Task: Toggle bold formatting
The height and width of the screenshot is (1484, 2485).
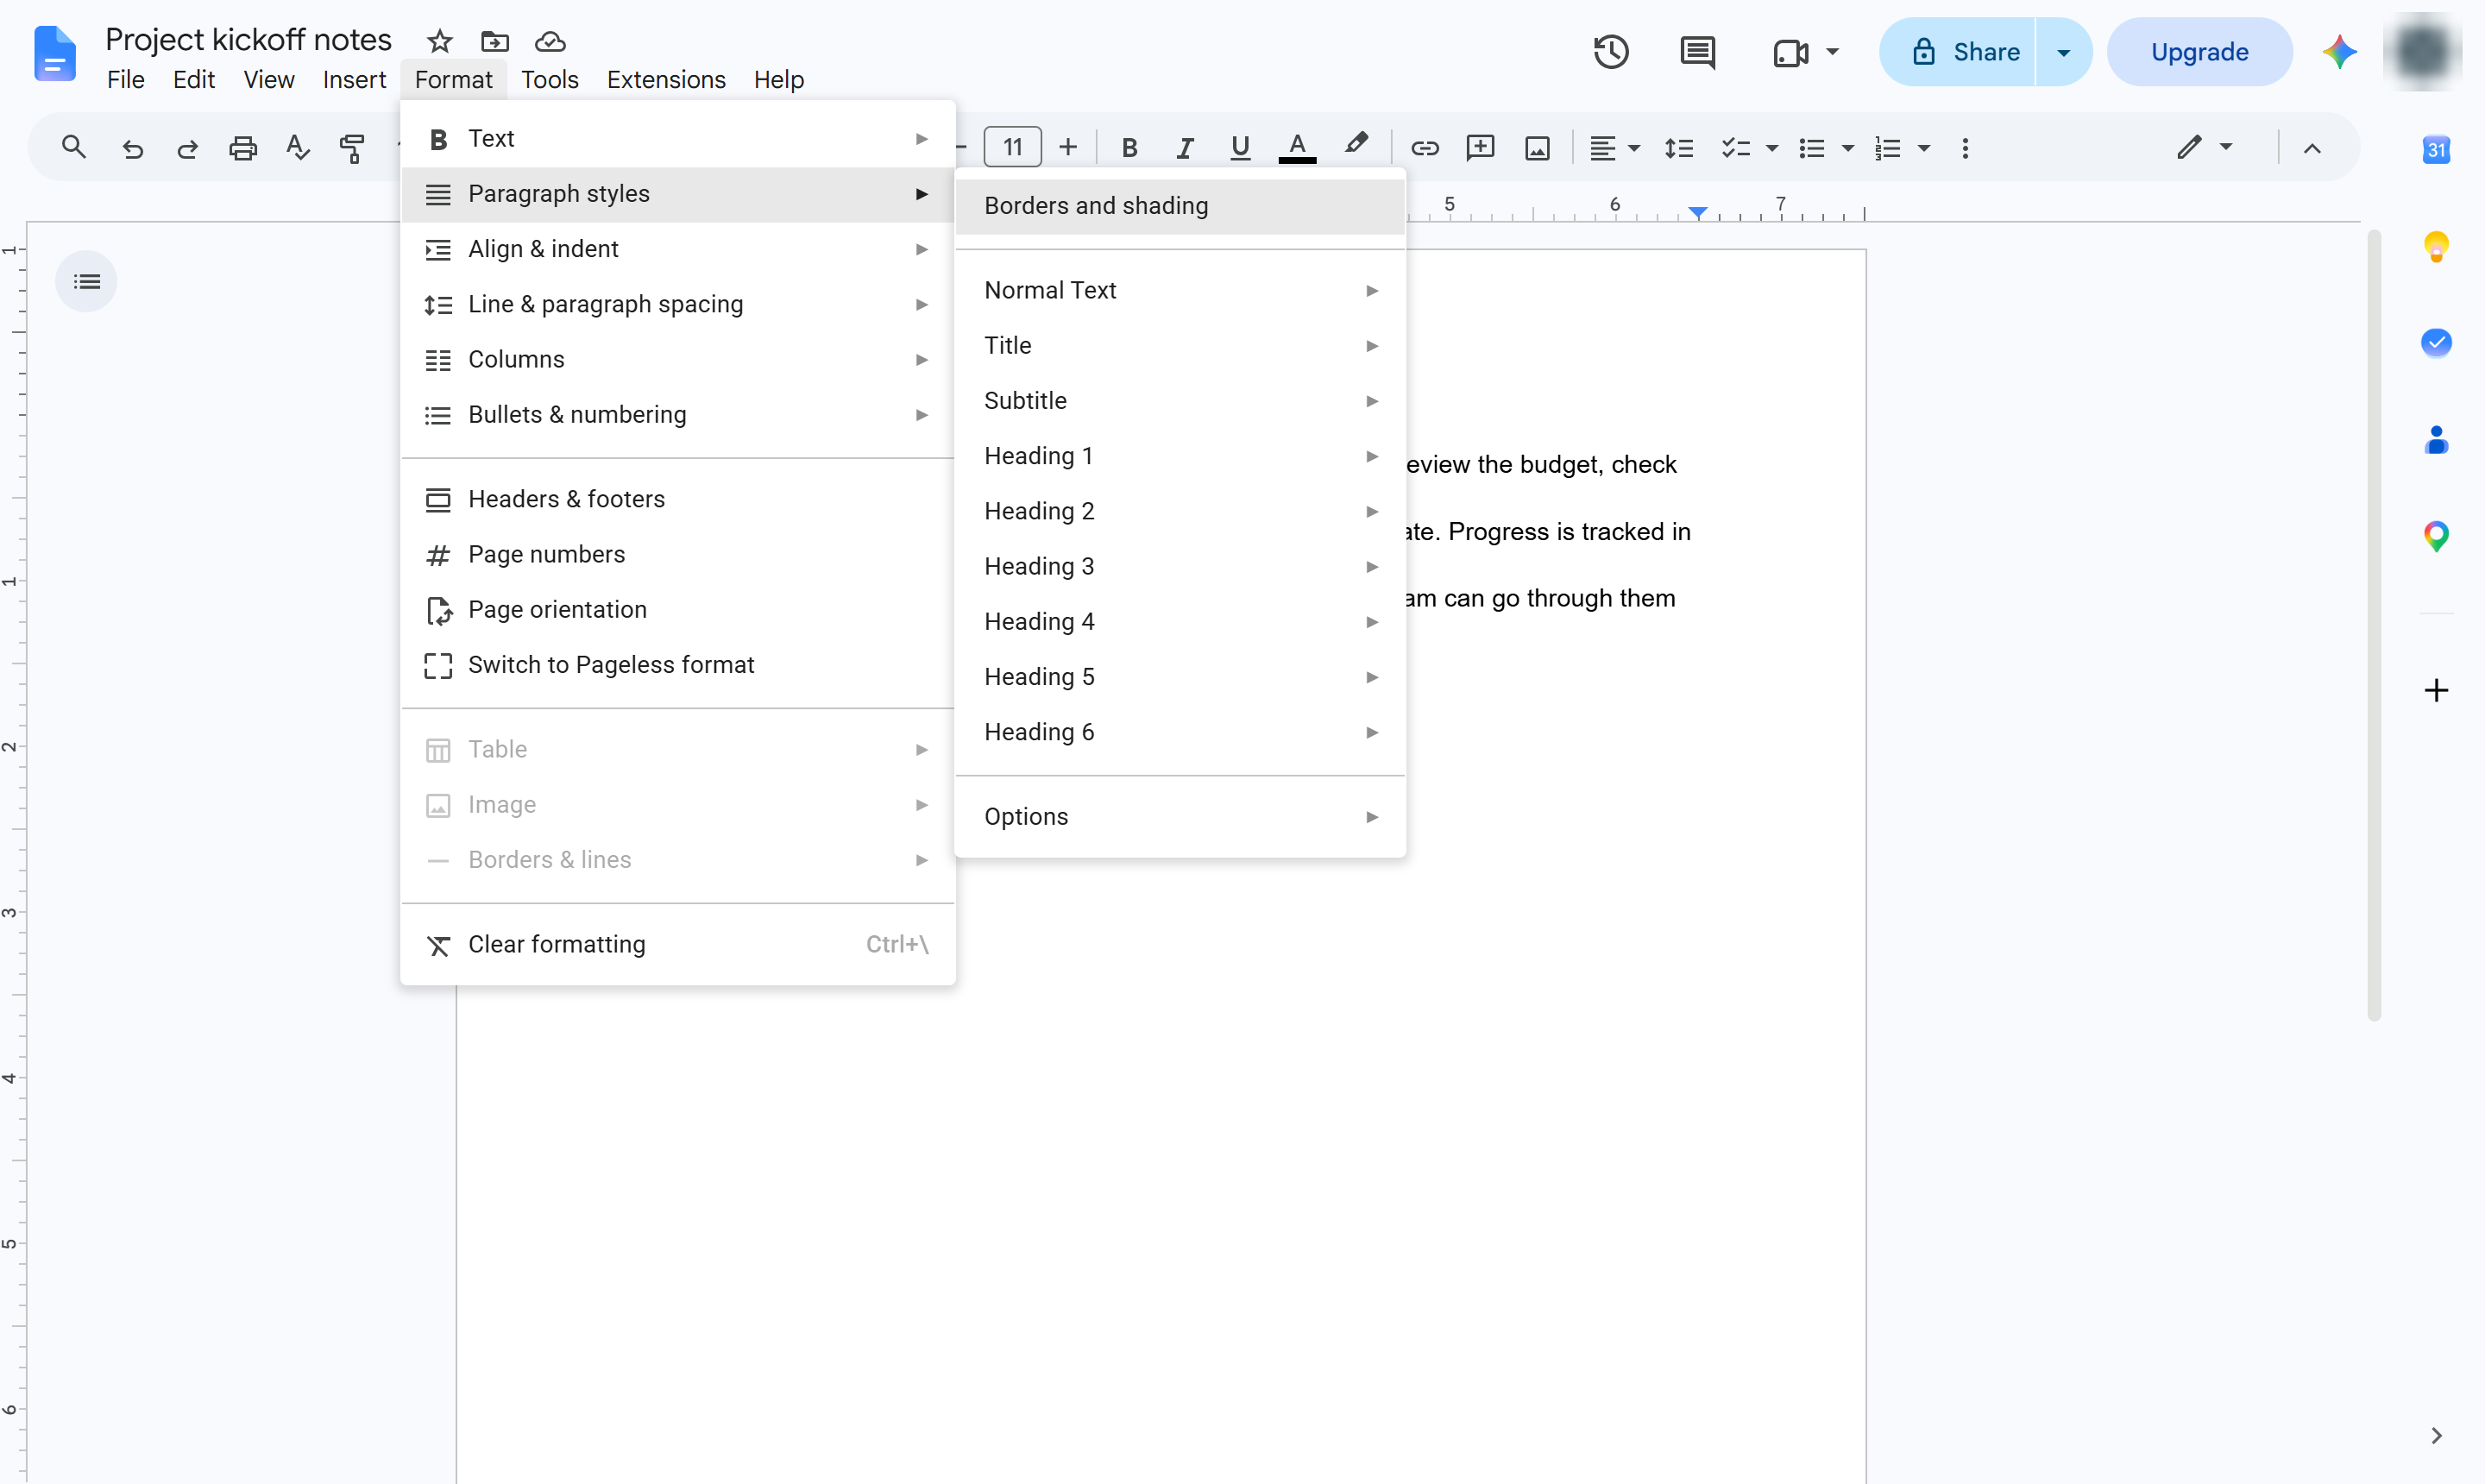Action: pyautogui.click(x=1129, y=148)
